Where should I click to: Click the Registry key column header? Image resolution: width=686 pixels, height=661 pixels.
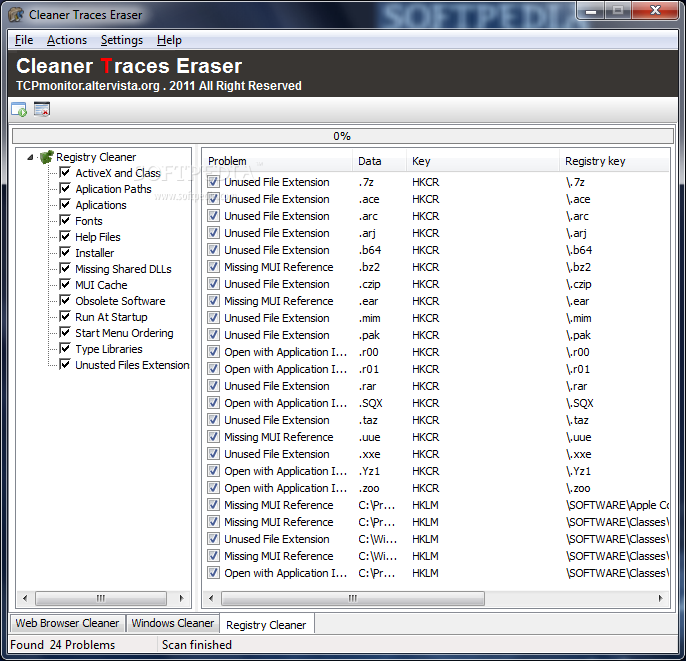click(x=614, y=161)
